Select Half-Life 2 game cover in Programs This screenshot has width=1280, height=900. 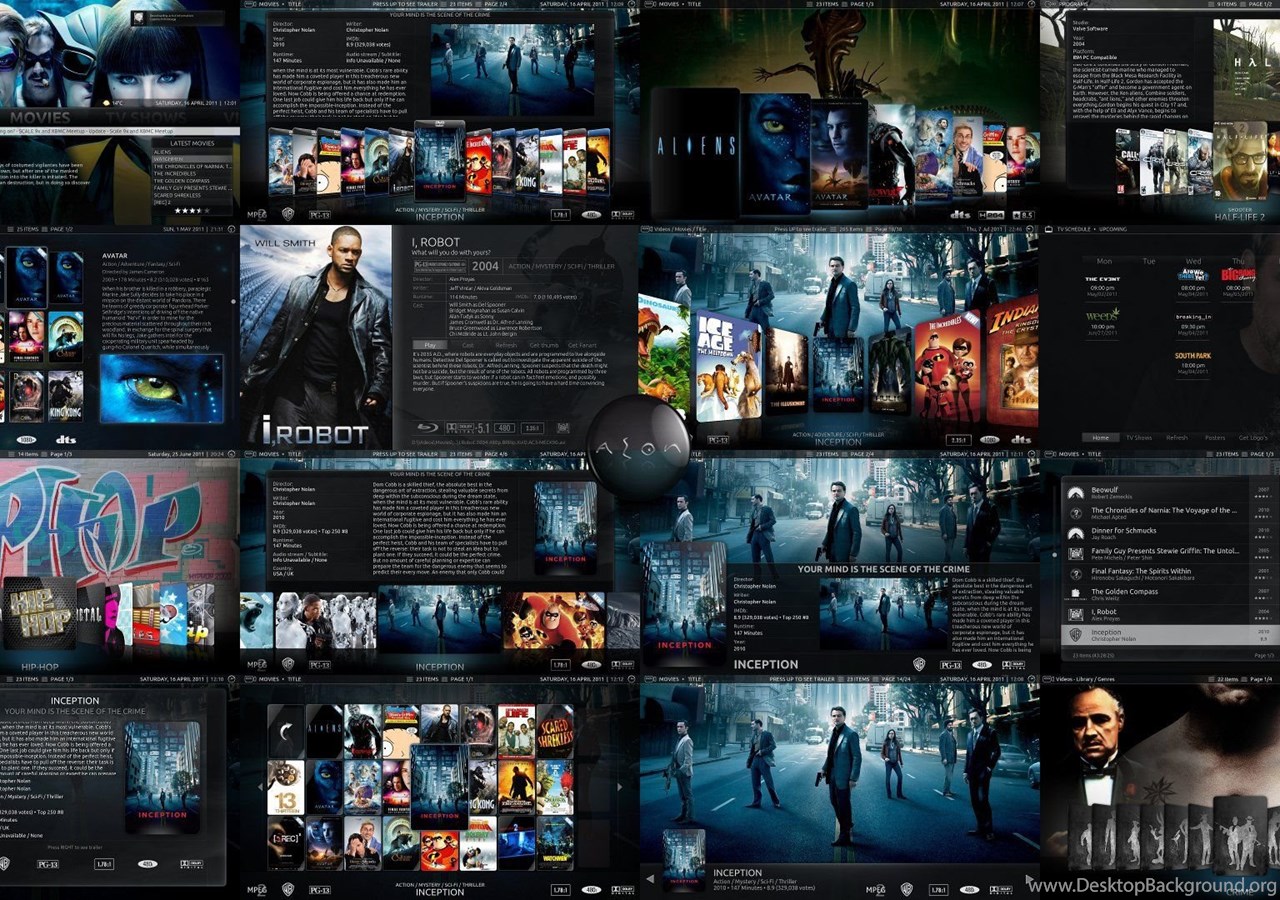[1240, 160]
